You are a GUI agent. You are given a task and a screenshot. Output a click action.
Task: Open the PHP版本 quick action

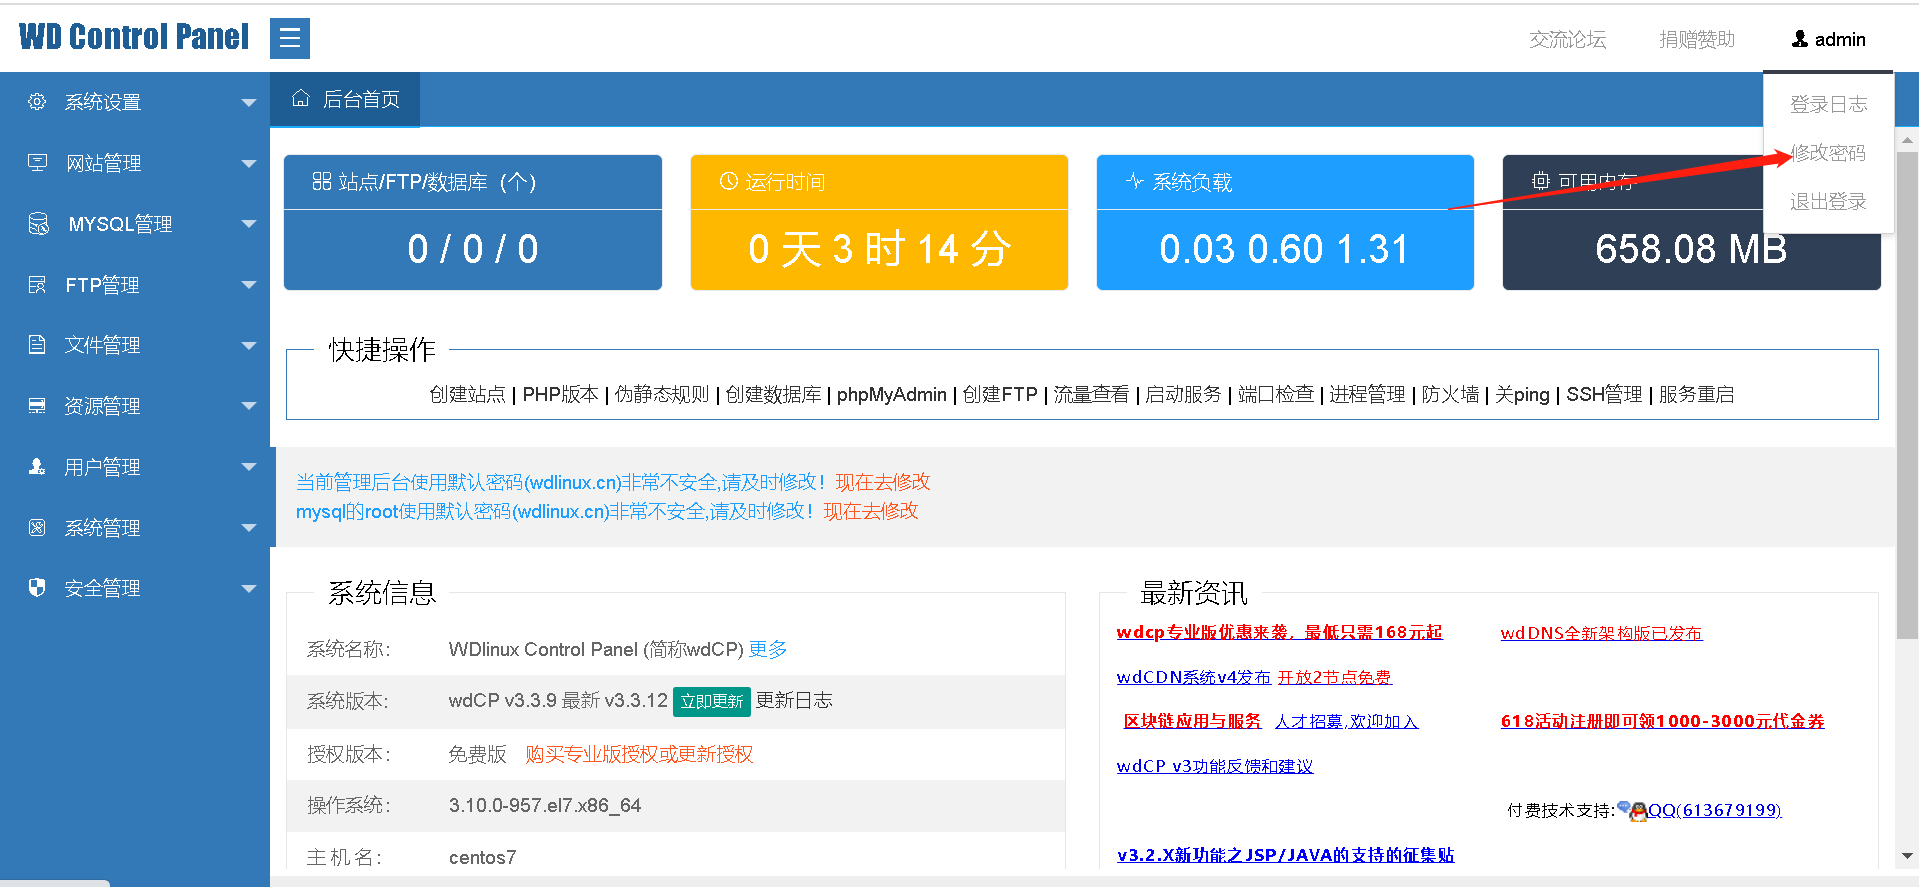(x=560, y=394)
